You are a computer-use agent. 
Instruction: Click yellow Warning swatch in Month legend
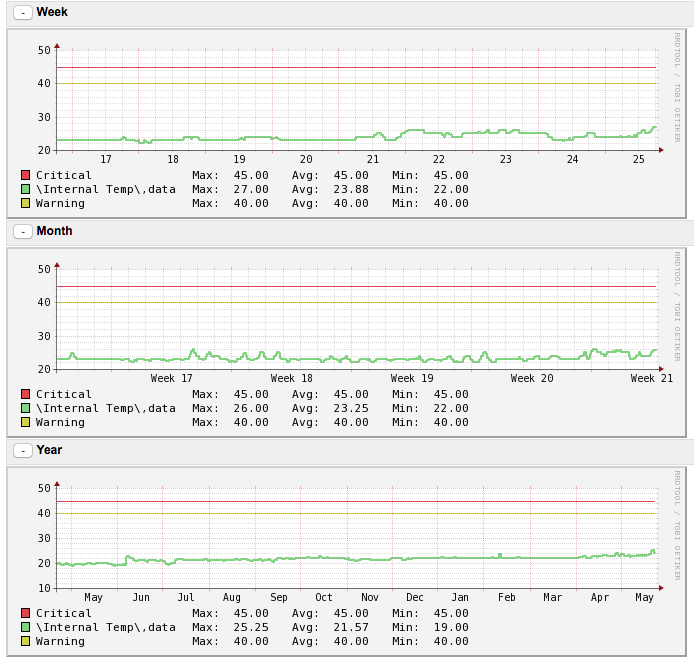coord(25,423)
